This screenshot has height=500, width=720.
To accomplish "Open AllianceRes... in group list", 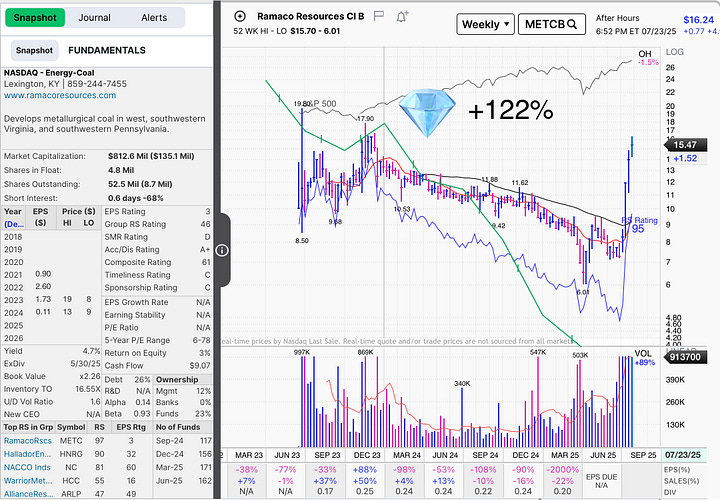I will [x=27, y=494].
